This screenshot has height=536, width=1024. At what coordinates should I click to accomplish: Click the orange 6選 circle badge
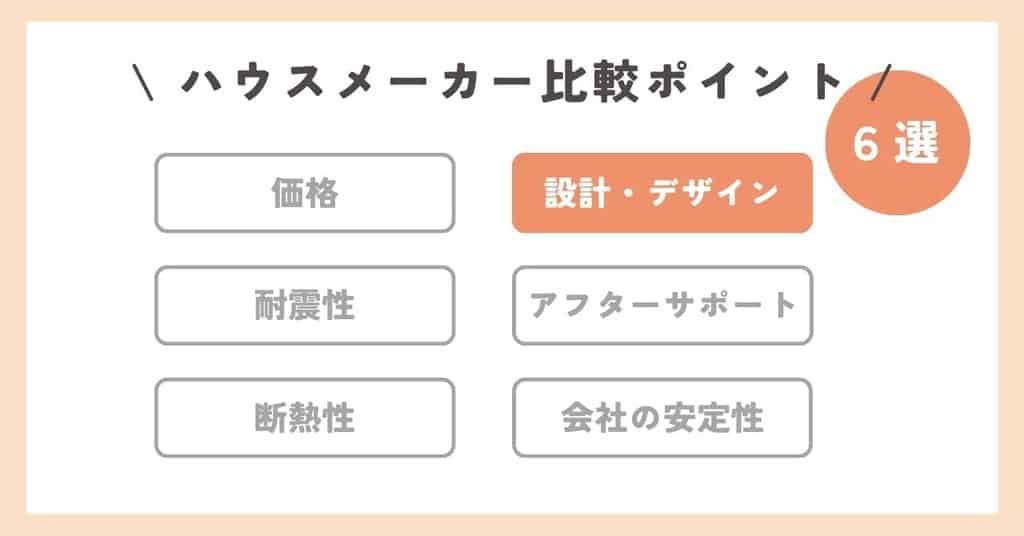coord(899,147)
